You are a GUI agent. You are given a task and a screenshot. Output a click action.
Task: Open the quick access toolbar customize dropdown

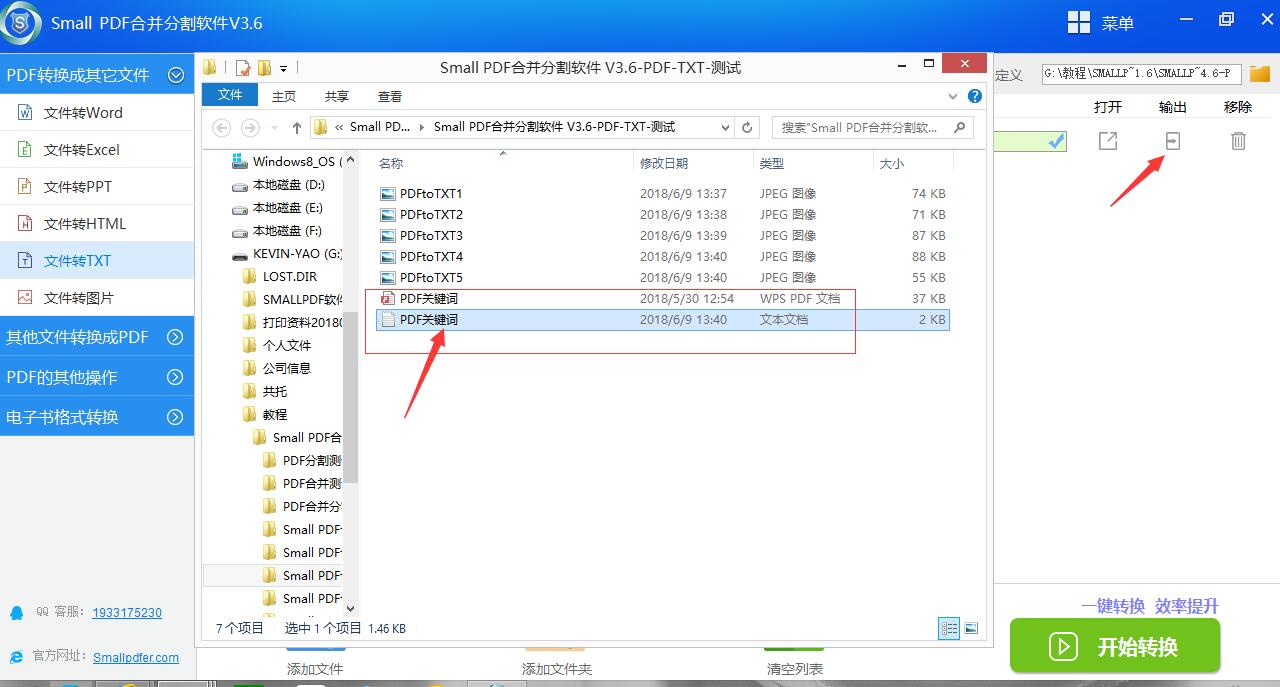[x=283, y=69]
